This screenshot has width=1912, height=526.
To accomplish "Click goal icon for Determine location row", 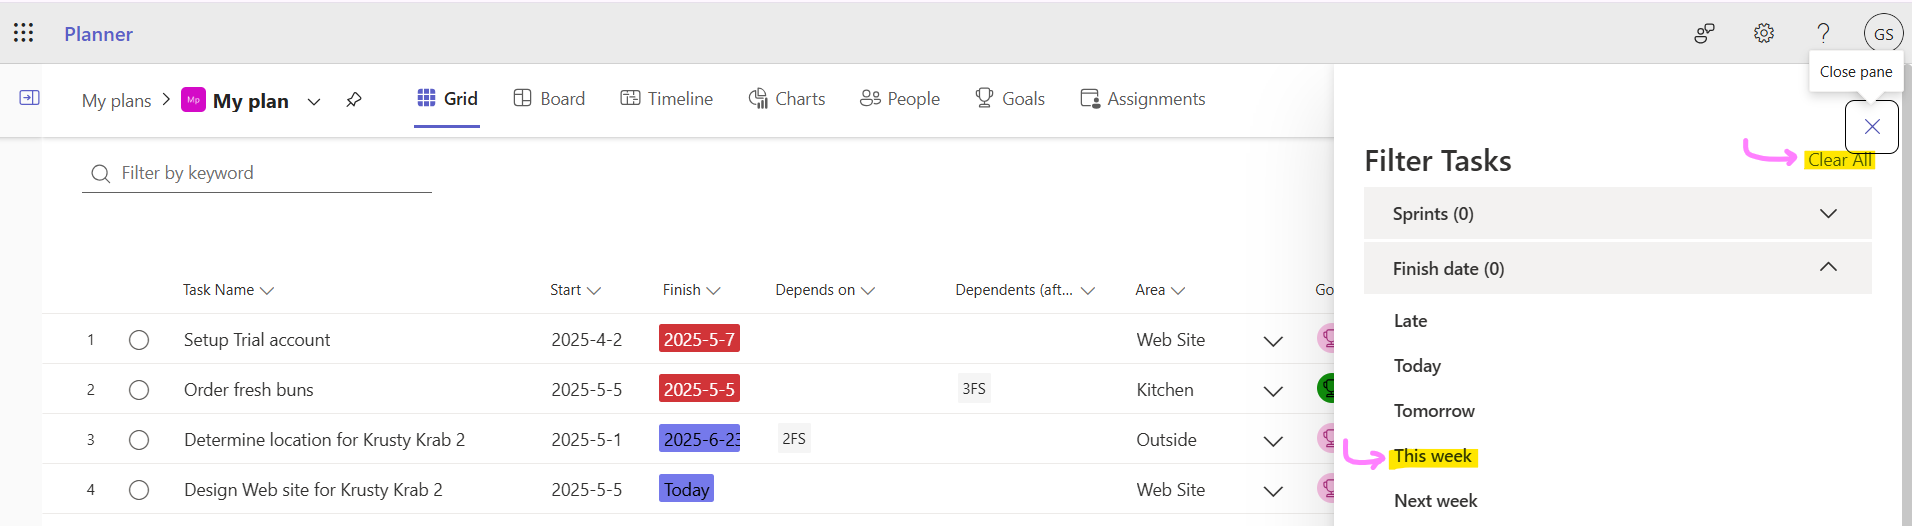I will pyautogui.click(x=1326, y=438).
